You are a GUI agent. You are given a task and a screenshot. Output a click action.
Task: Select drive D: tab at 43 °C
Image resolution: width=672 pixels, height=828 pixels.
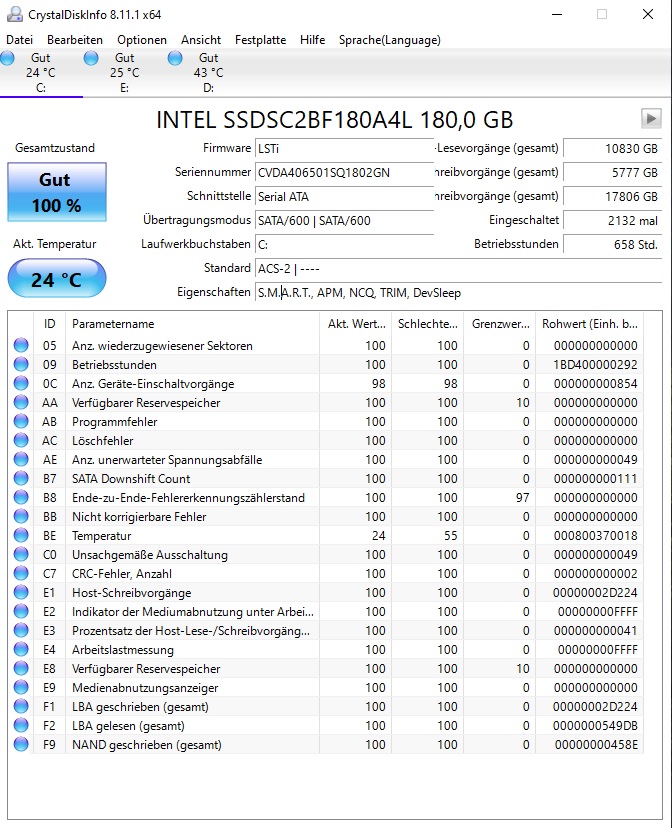(x=209, y=73)
